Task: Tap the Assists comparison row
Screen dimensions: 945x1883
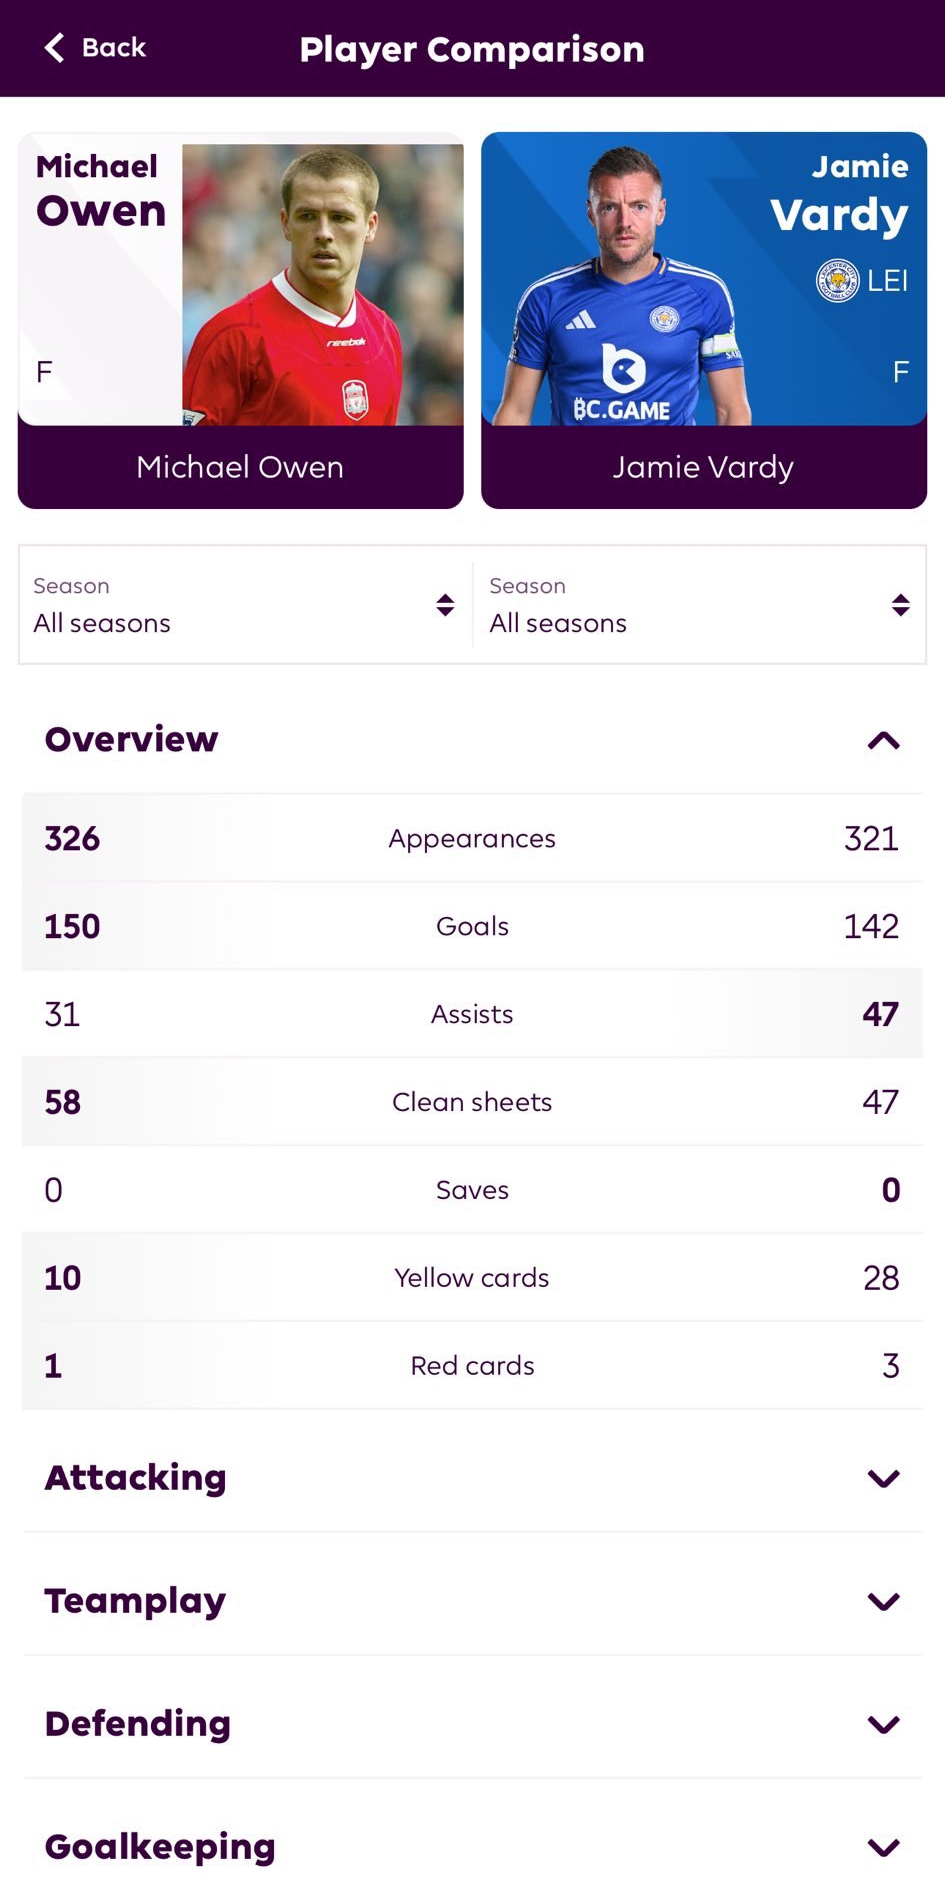Action: click(472, 1014)
